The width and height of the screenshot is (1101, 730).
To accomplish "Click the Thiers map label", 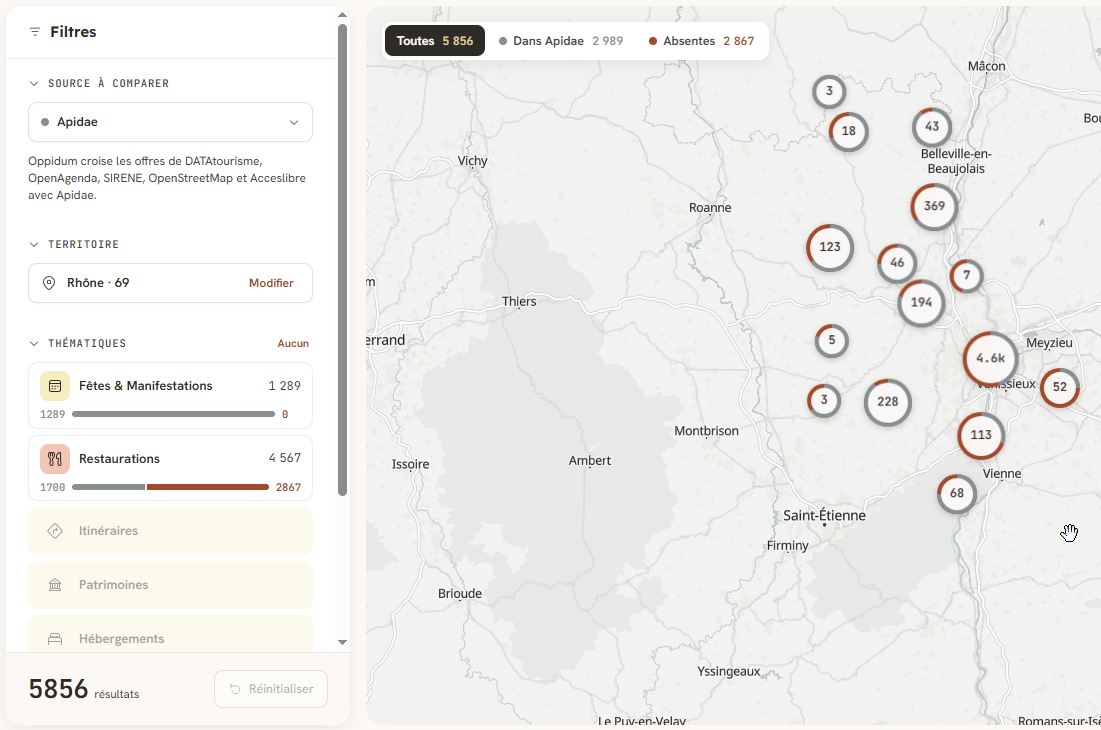I will pos(519,302).
